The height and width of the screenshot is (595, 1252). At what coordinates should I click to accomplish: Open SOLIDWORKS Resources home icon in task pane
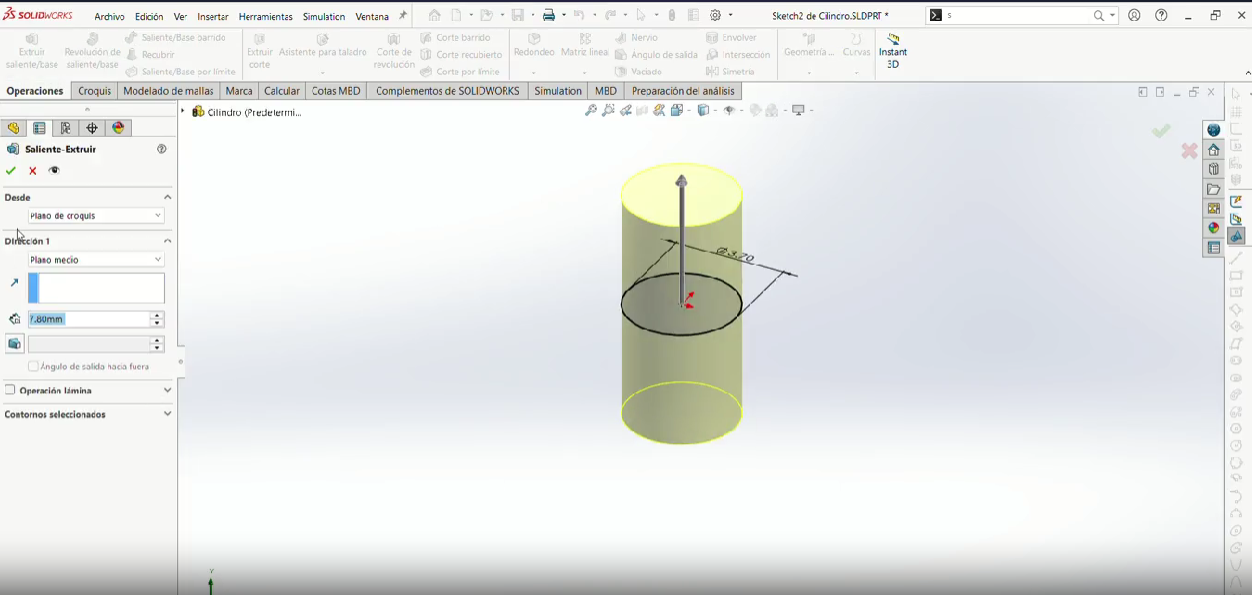[x=1214, y=150]
